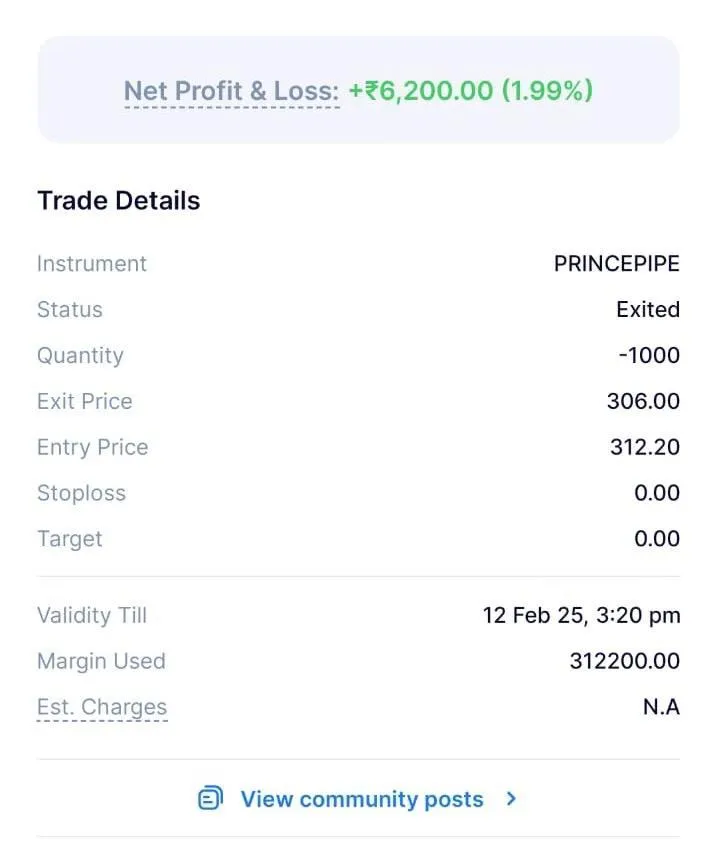Viewport: 717px width, 860px height.
Task: Click the Stoploss value 0.00
Action: [657, 493]
